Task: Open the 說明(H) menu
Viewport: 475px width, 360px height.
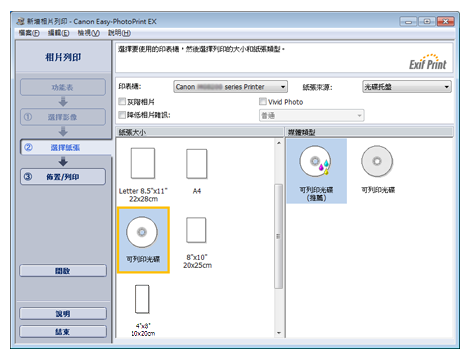Action: [119, 33]
